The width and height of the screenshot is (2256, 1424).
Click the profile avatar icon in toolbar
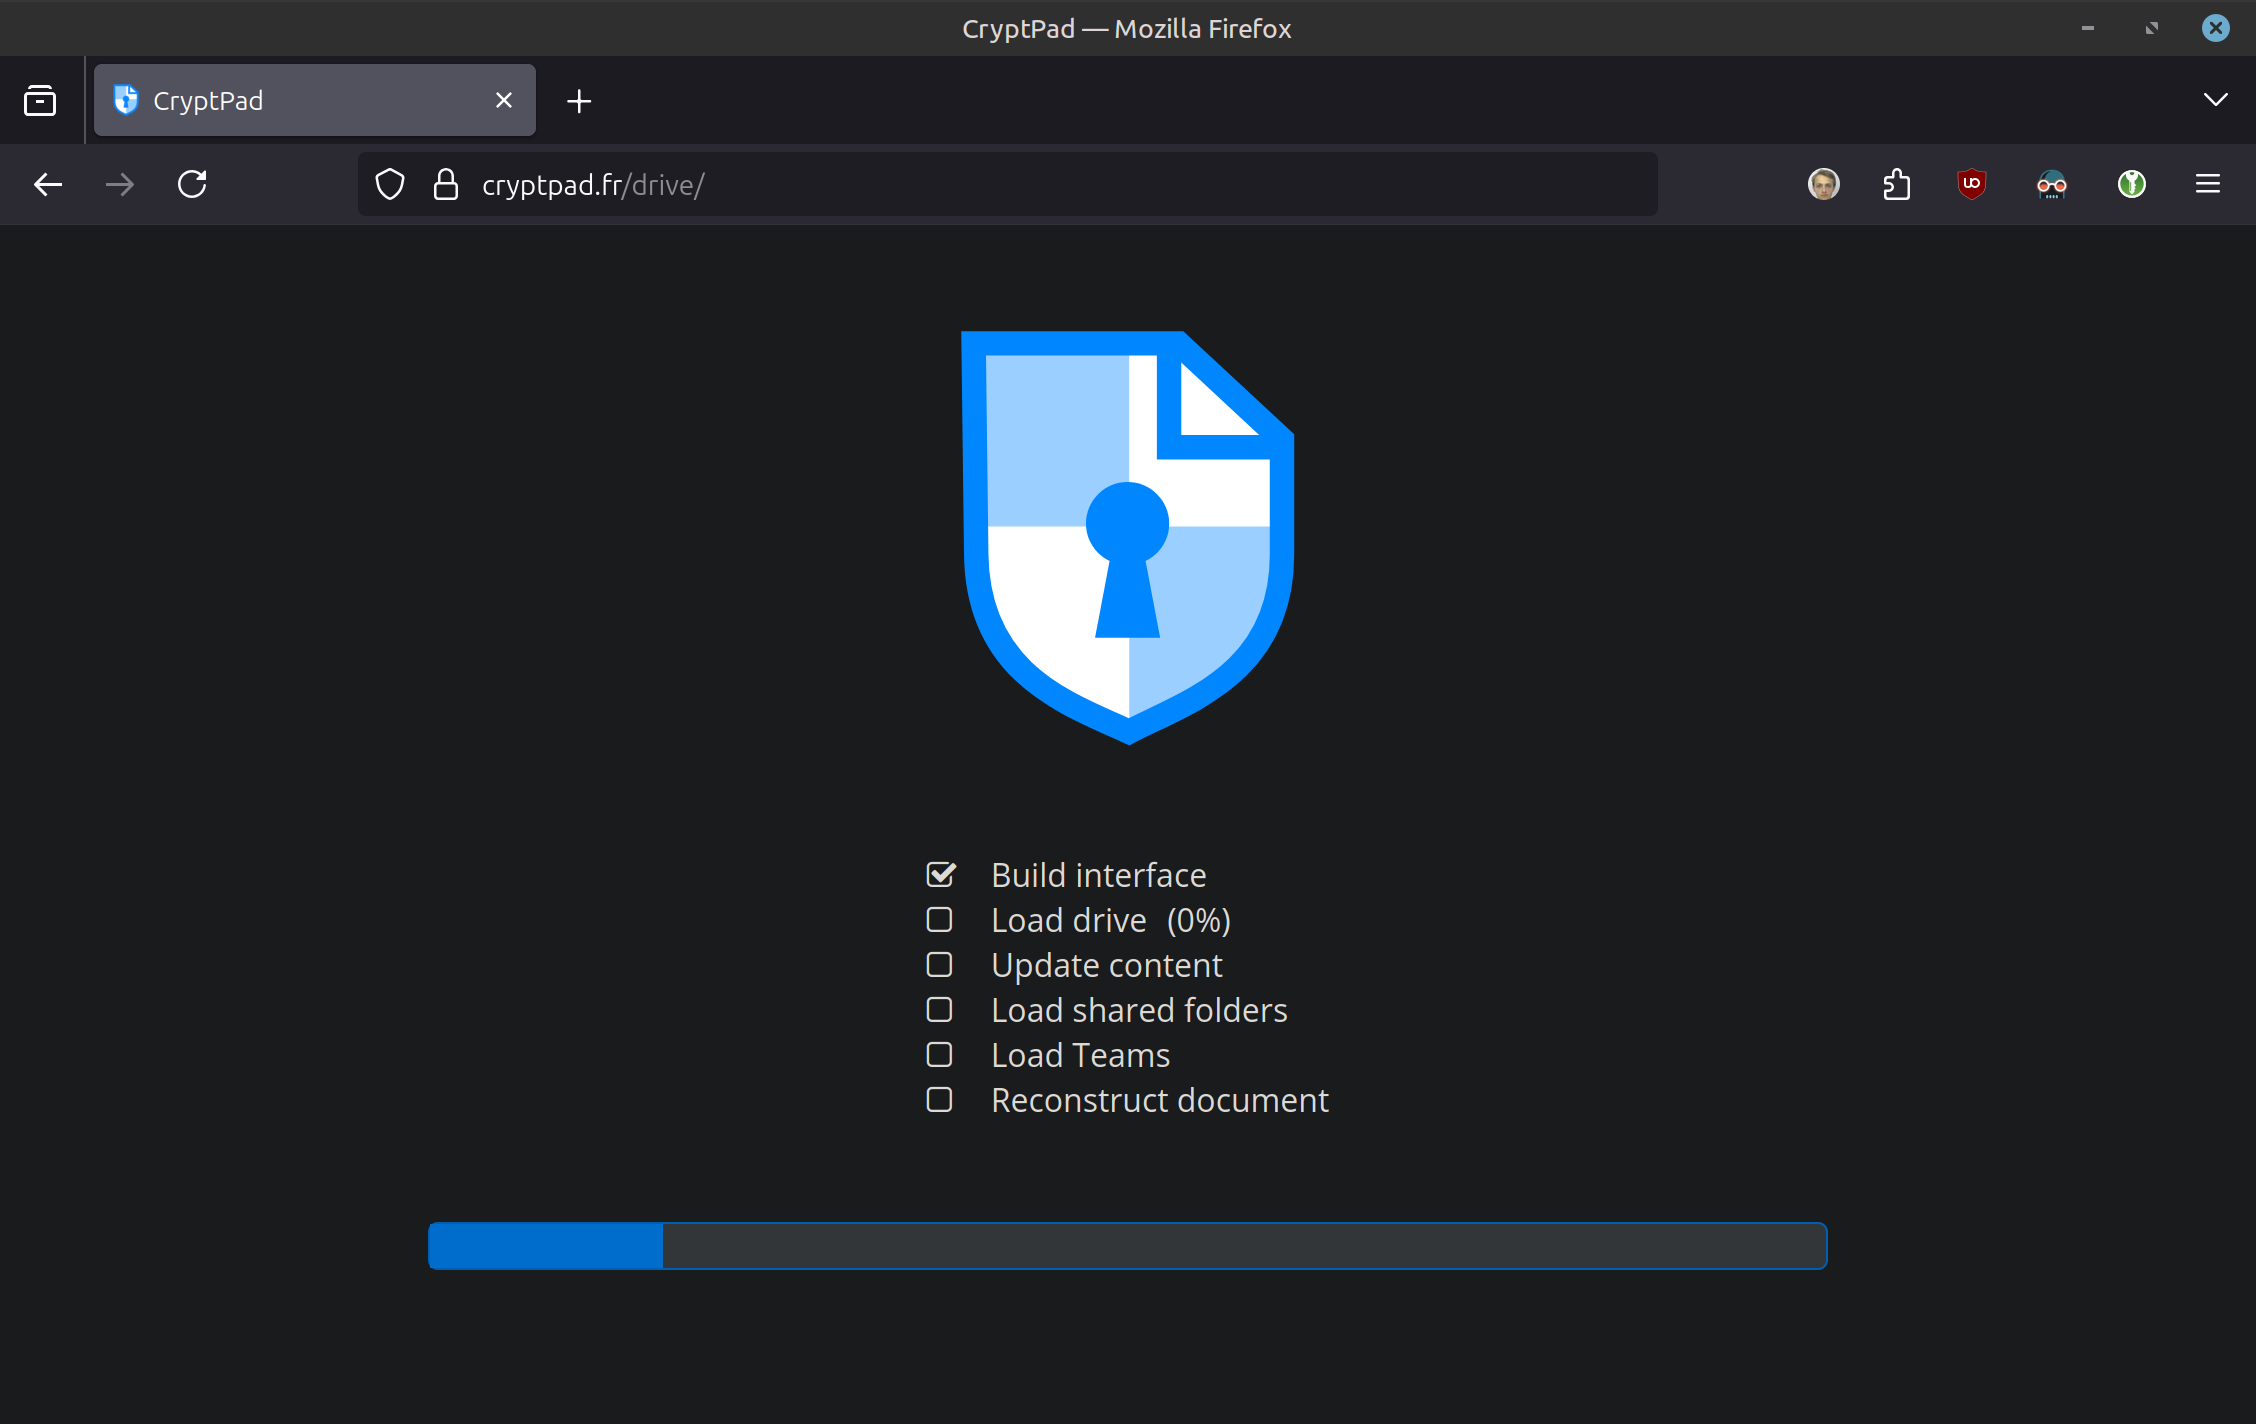click(x=1823, y=184)
